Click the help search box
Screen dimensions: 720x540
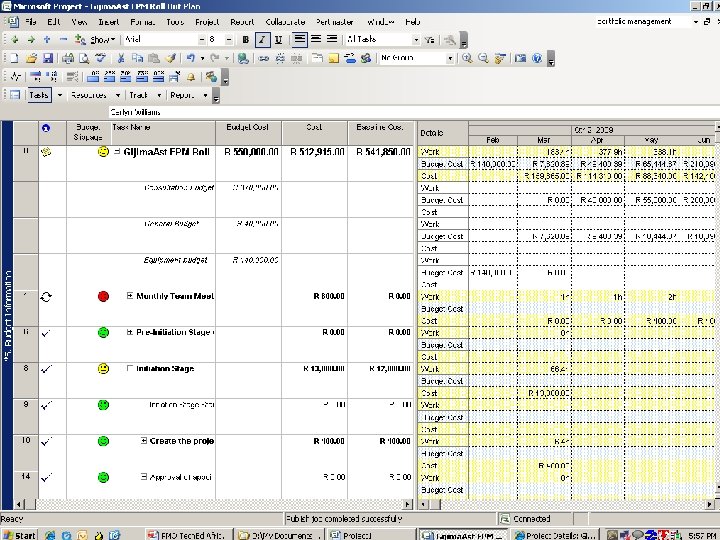pos(643,22)
